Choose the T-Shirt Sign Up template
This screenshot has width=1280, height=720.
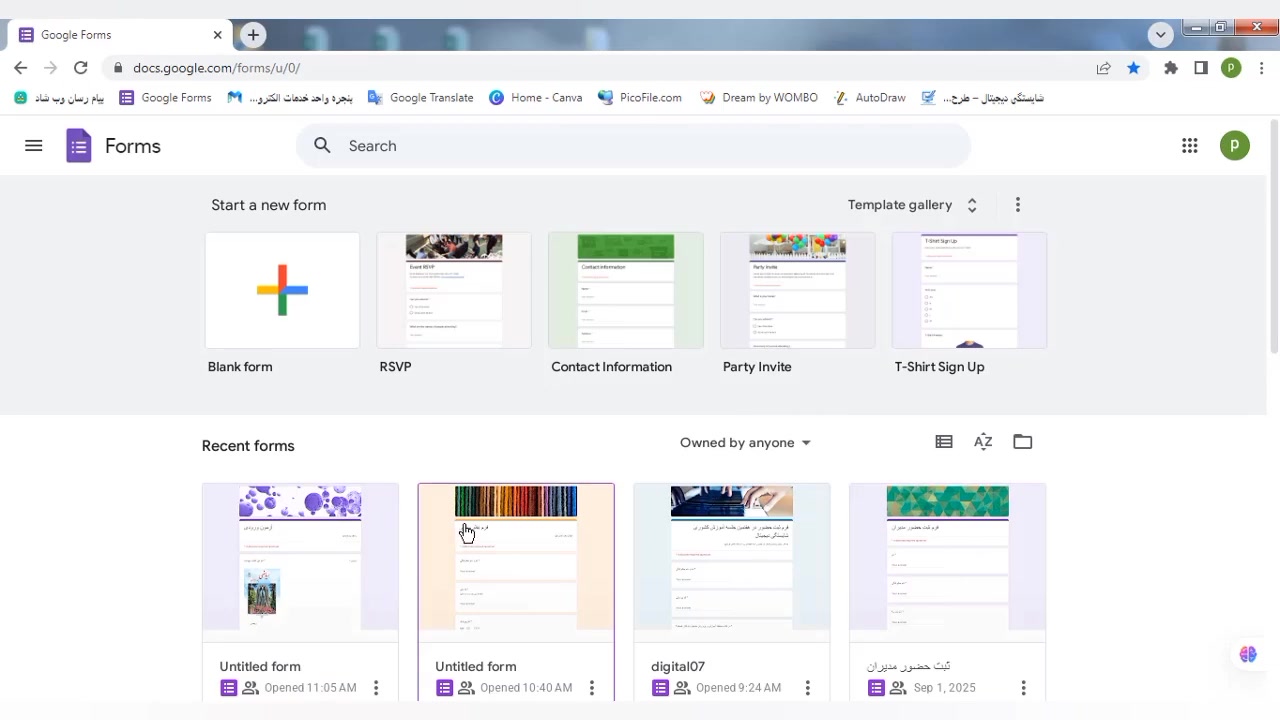(969, 290)
